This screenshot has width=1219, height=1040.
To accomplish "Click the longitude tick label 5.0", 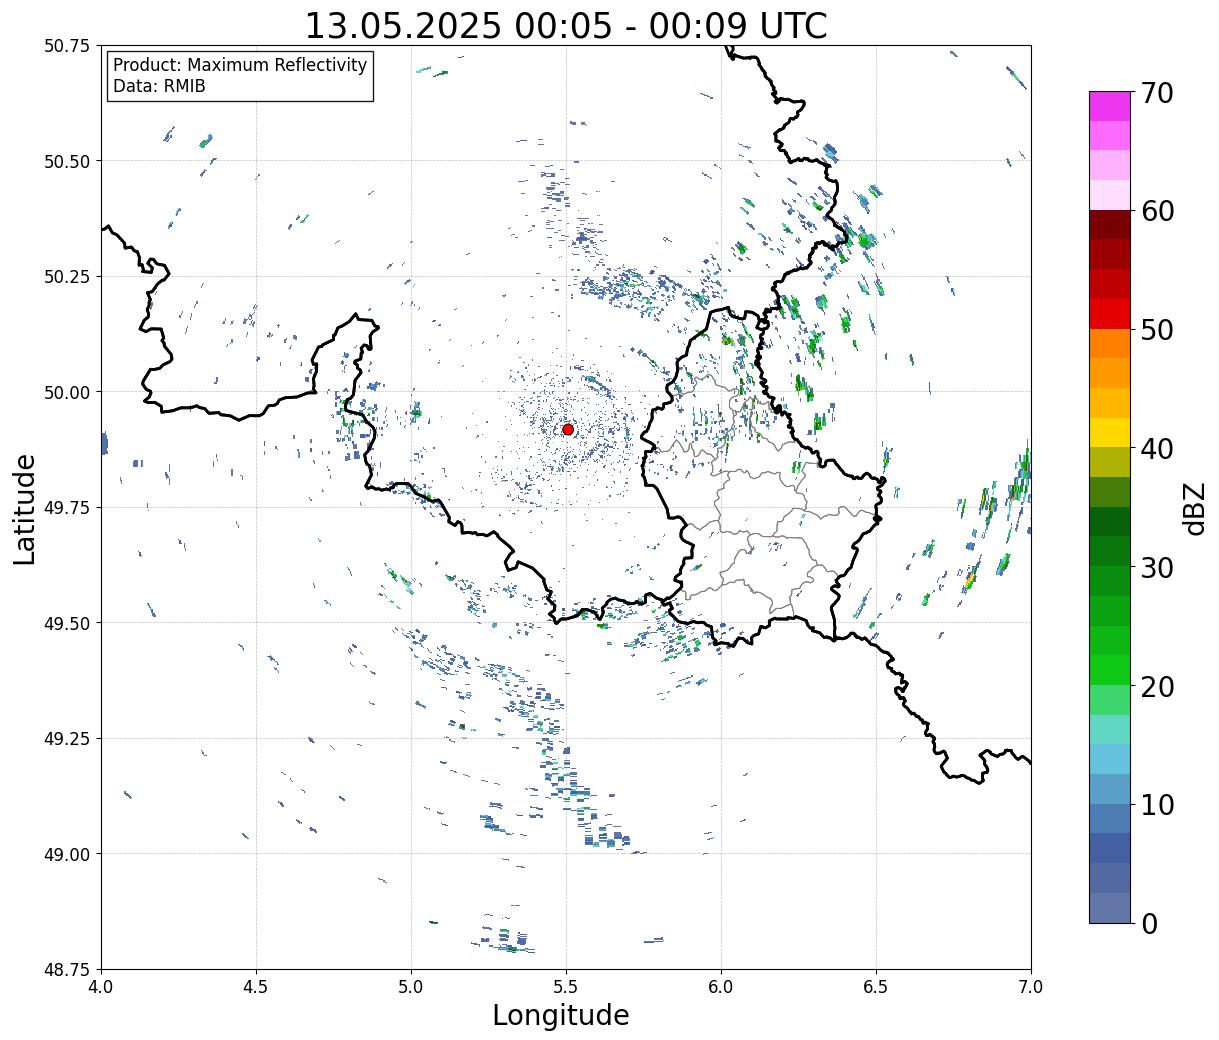I will click(411, 987).
